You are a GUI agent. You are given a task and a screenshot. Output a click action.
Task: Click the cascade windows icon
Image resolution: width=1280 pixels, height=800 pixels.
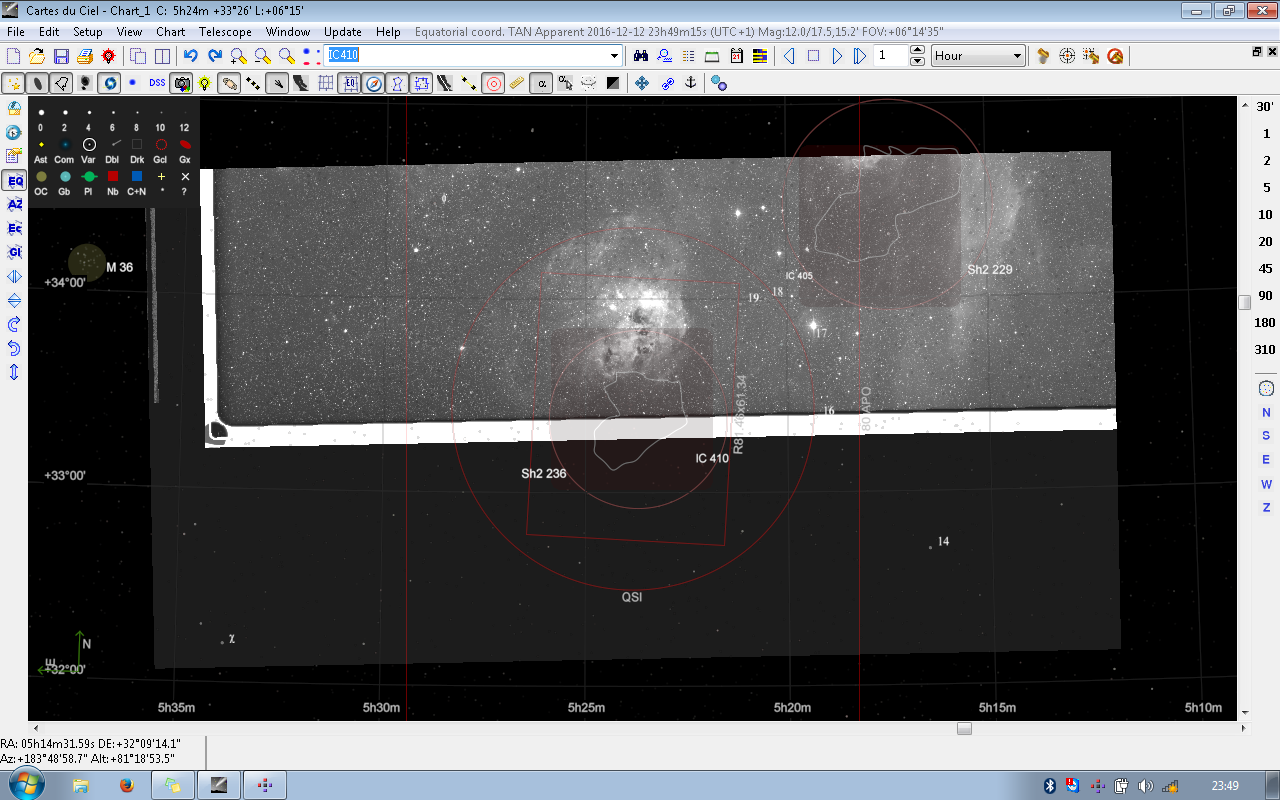[x=139, y=56]
